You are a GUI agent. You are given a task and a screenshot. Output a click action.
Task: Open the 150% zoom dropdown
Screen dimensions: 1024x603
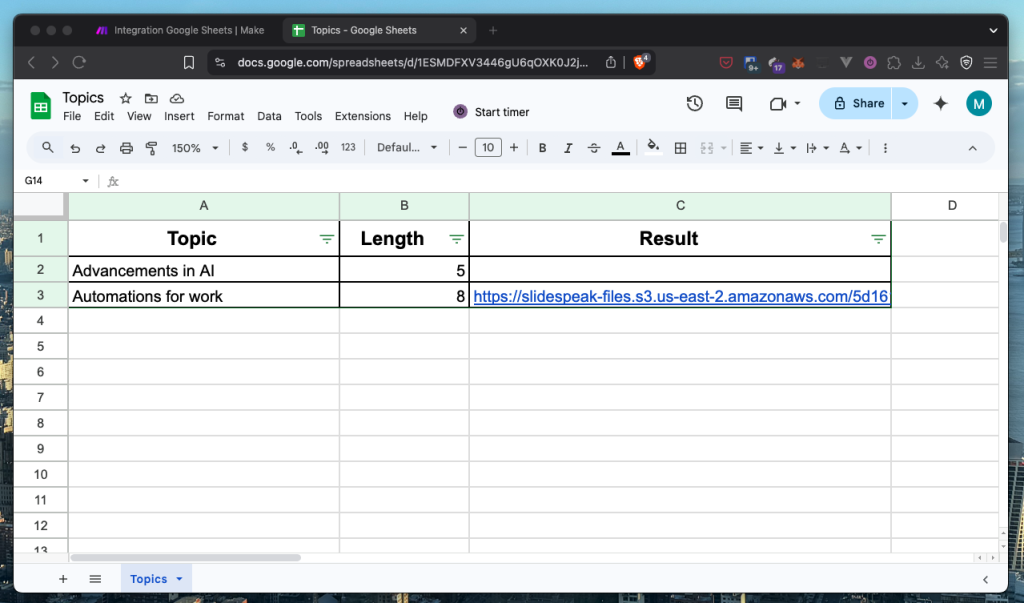[195, 148]
